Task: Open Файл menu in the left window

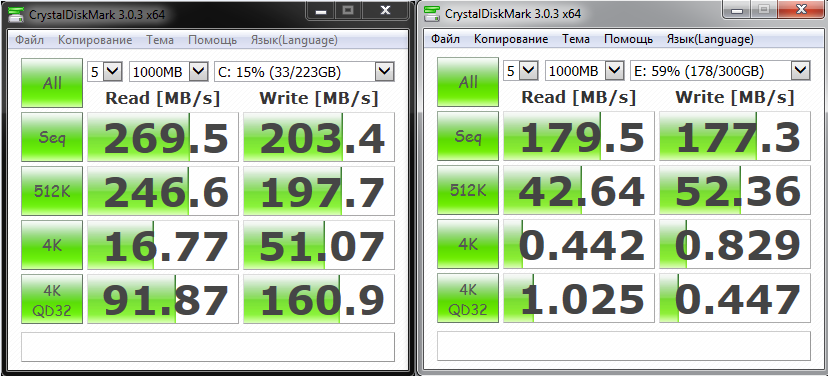Action: coord(30,40)
